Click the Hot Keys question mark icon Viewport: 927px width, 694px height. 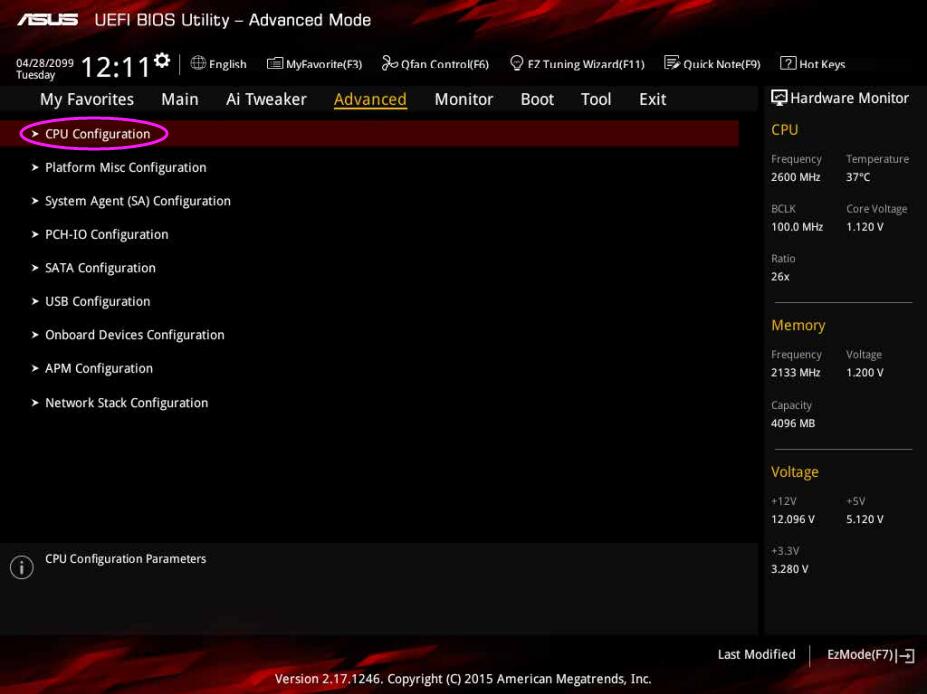click(788, 63)
